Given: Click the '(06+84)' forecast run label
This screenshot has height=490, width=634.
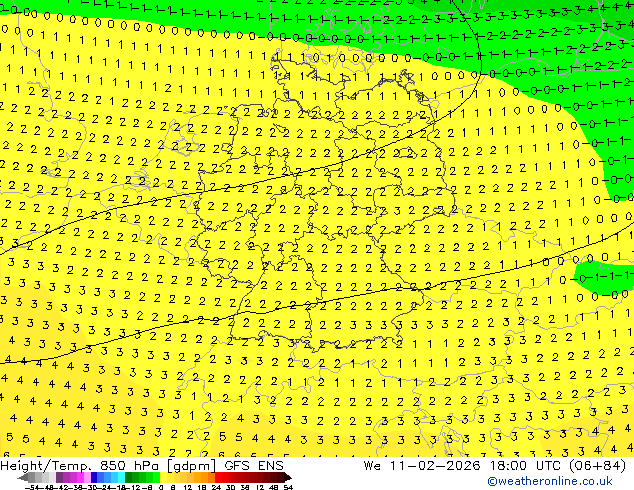Looking at the screenshot, I should pos(597,466).
